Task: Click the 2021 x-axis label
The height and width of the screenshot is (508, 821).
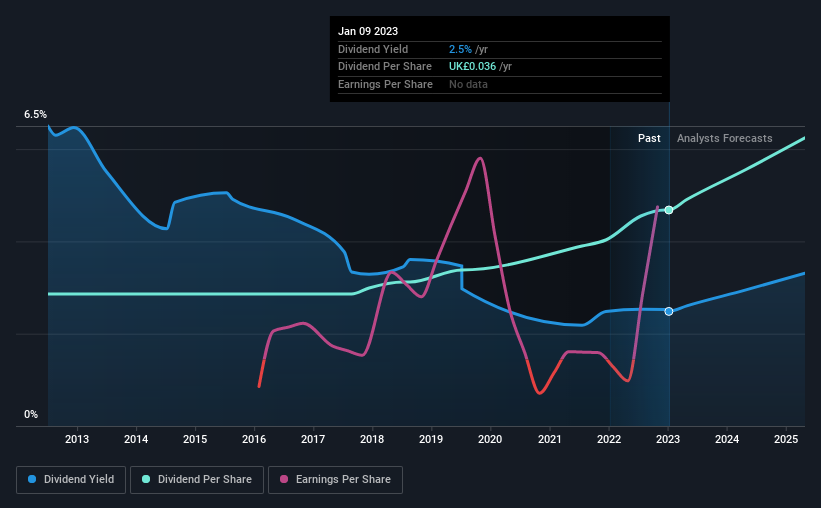Action: [x=550, y=439]
